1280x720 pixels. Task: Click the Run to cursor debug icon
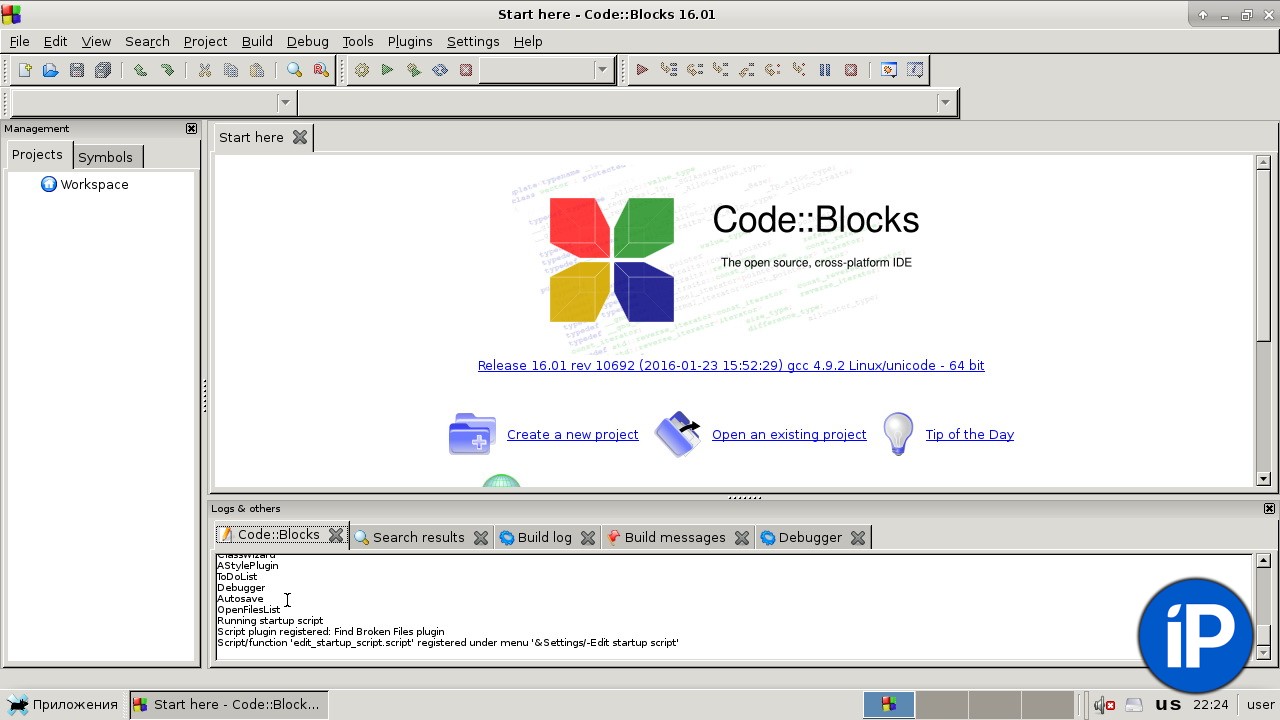668,70
